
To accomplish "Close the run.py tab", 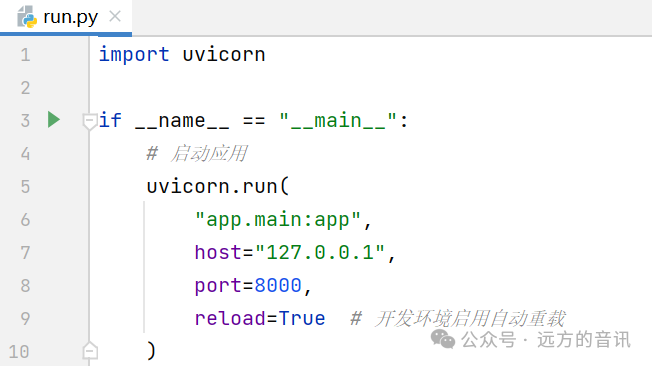I will click(x=115, y=17).
